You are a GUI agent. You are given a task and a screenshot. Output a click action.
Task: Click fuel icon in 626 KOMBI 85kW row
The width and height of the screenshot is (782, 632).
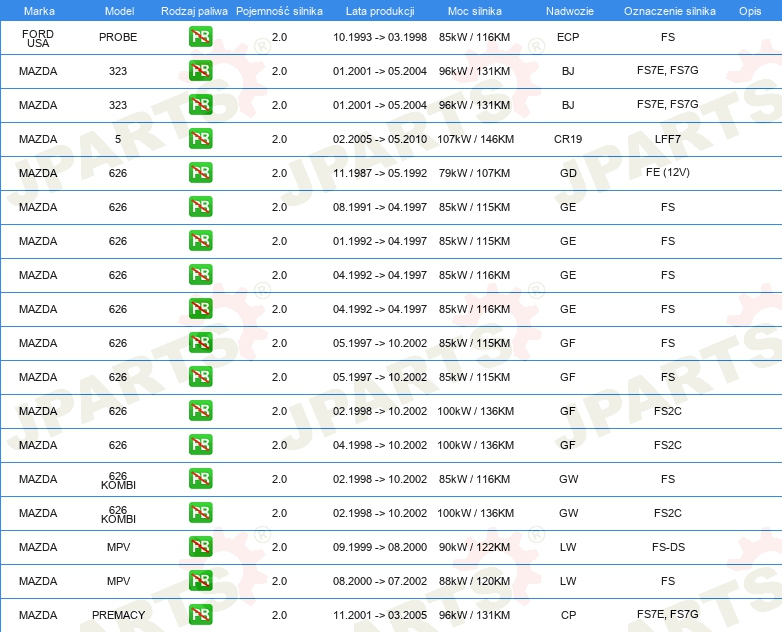coord(200,478)
